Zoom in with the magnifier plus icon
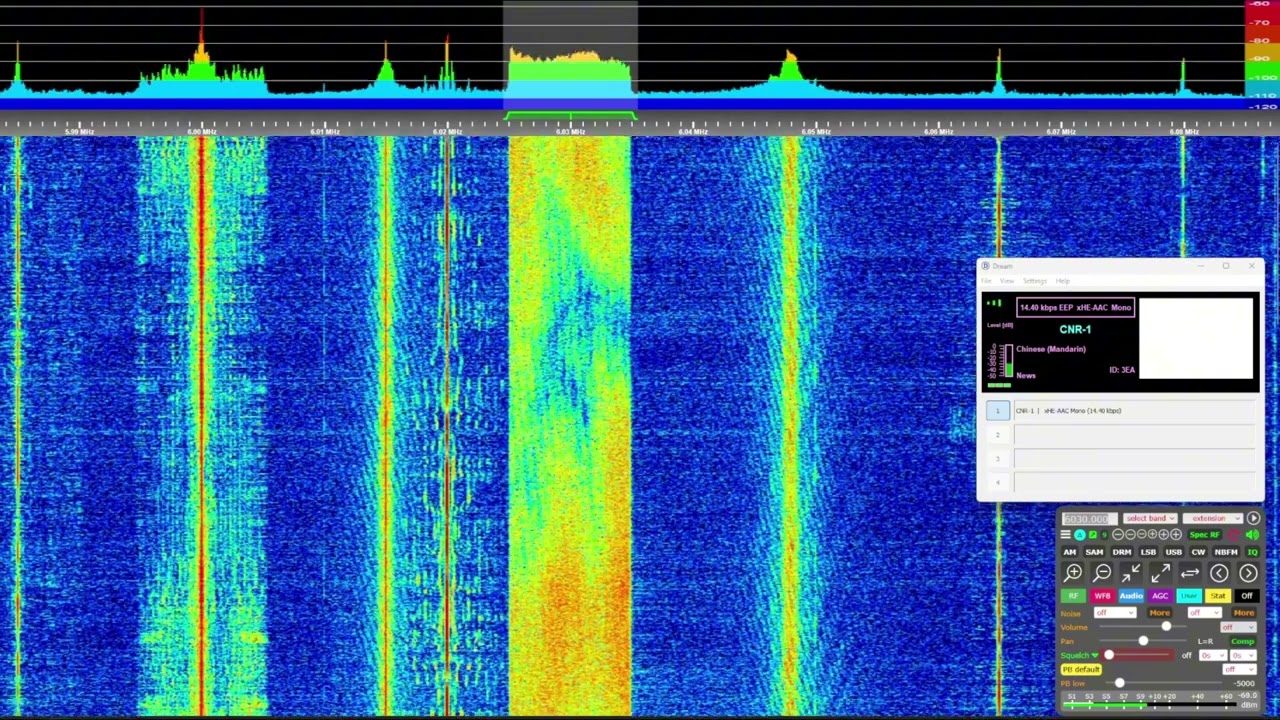The height and width of the screenshot is (720, 1280). point(1072,573)
